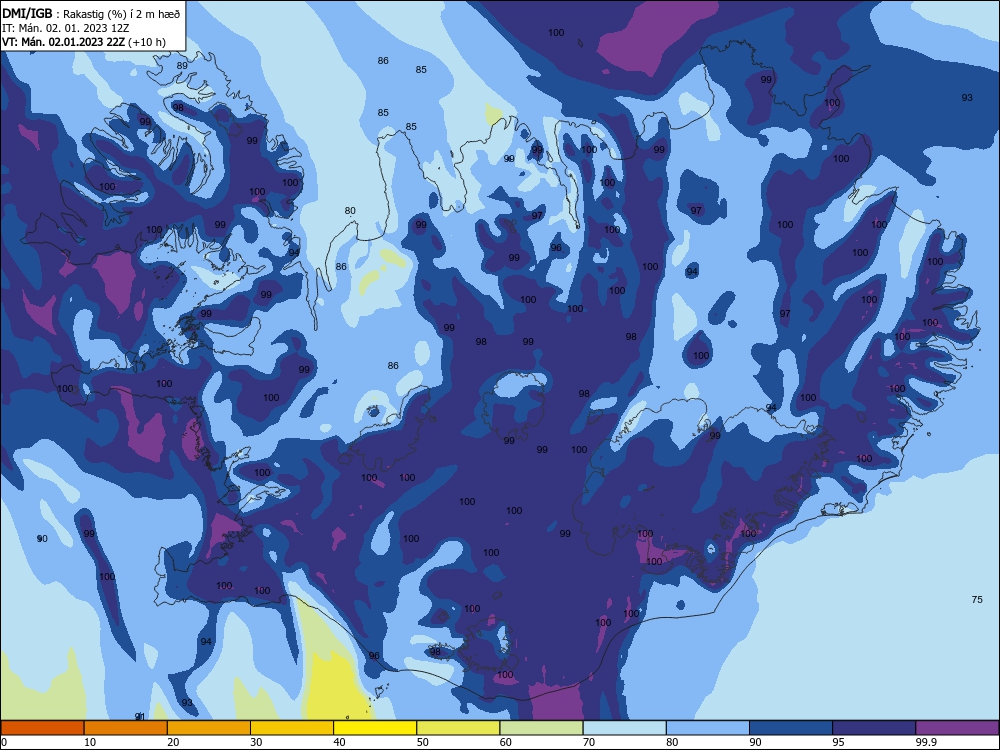Click the '70' legend scale label

coord(589,742)
